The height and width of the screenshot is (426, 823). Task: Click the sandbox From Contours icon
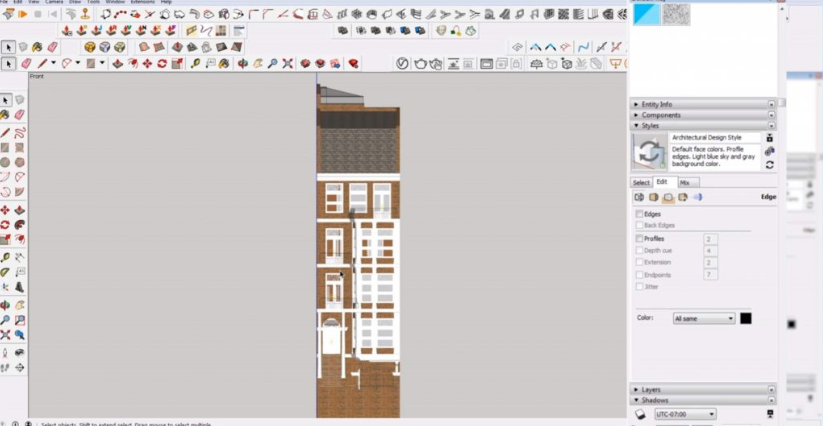point(144,47)
